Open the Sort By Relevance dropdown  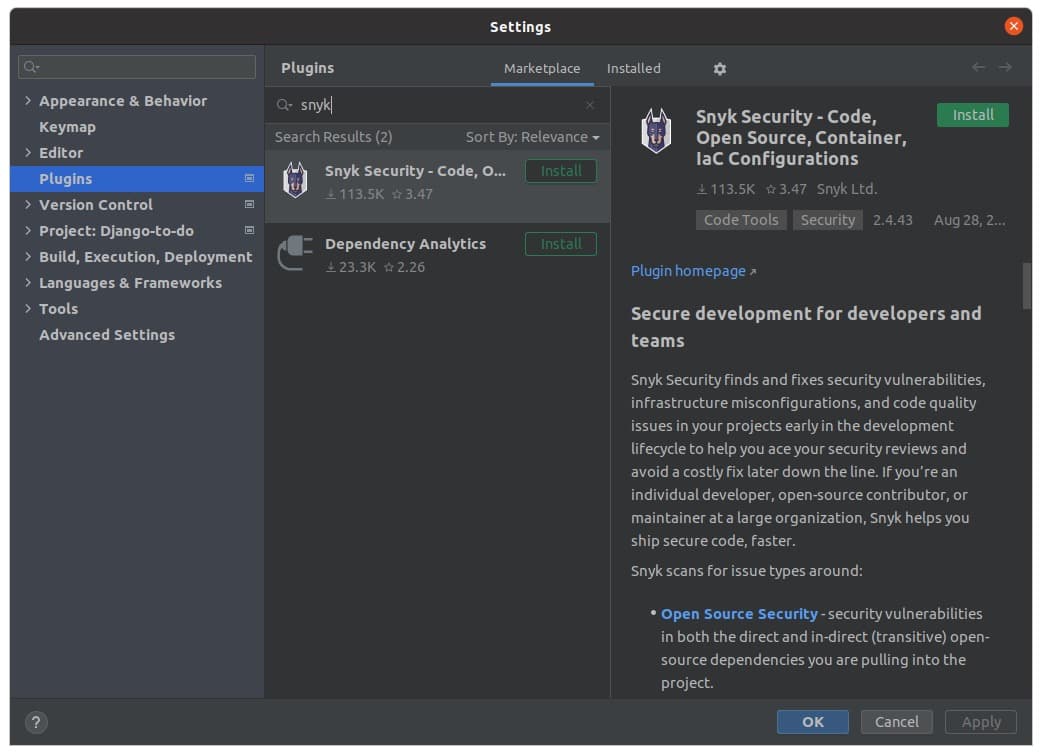click(x=532, y=137)
